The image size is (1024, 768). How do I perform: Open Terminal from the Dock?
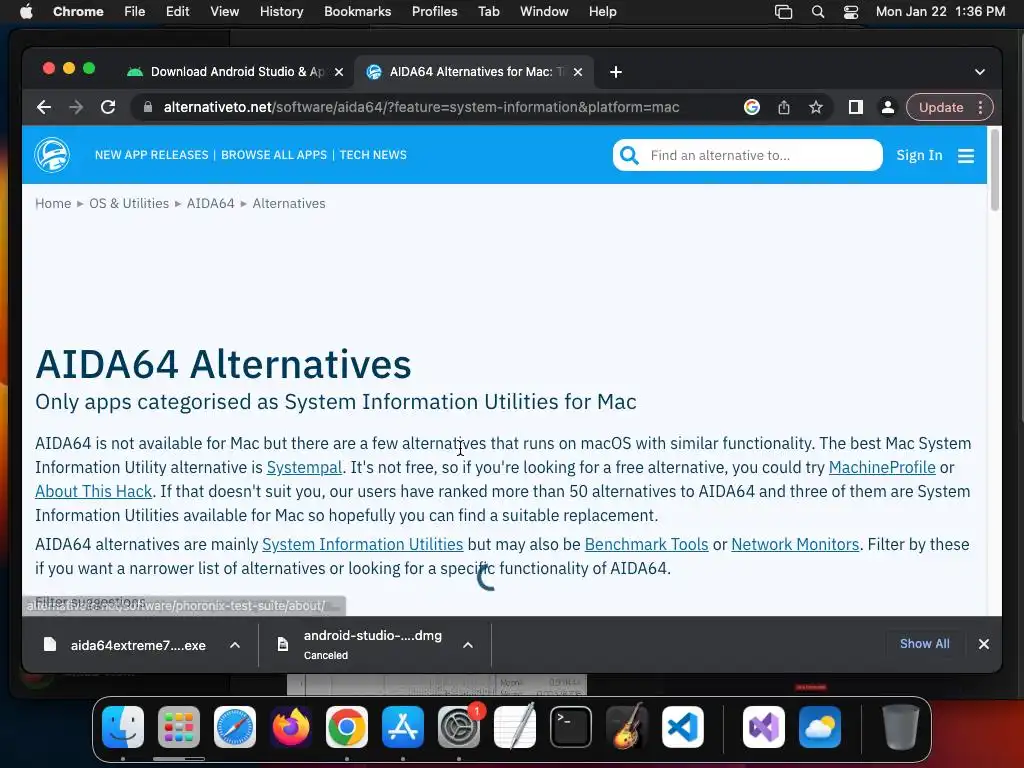571,727
